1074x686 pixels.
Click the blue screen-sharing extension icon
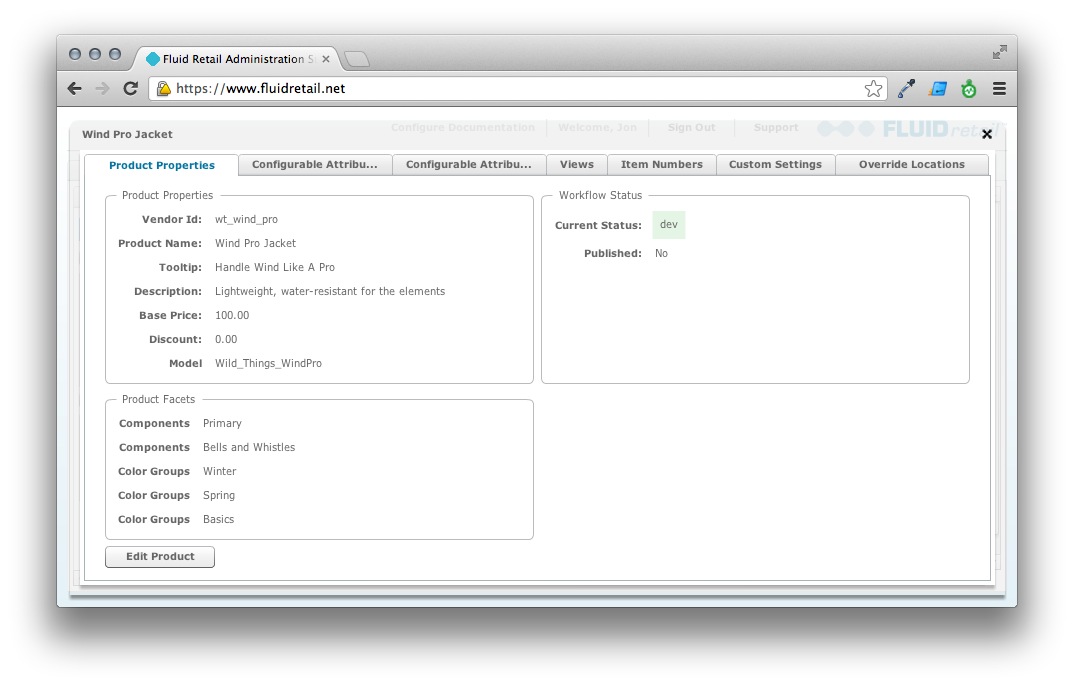(x=937, y=88)
